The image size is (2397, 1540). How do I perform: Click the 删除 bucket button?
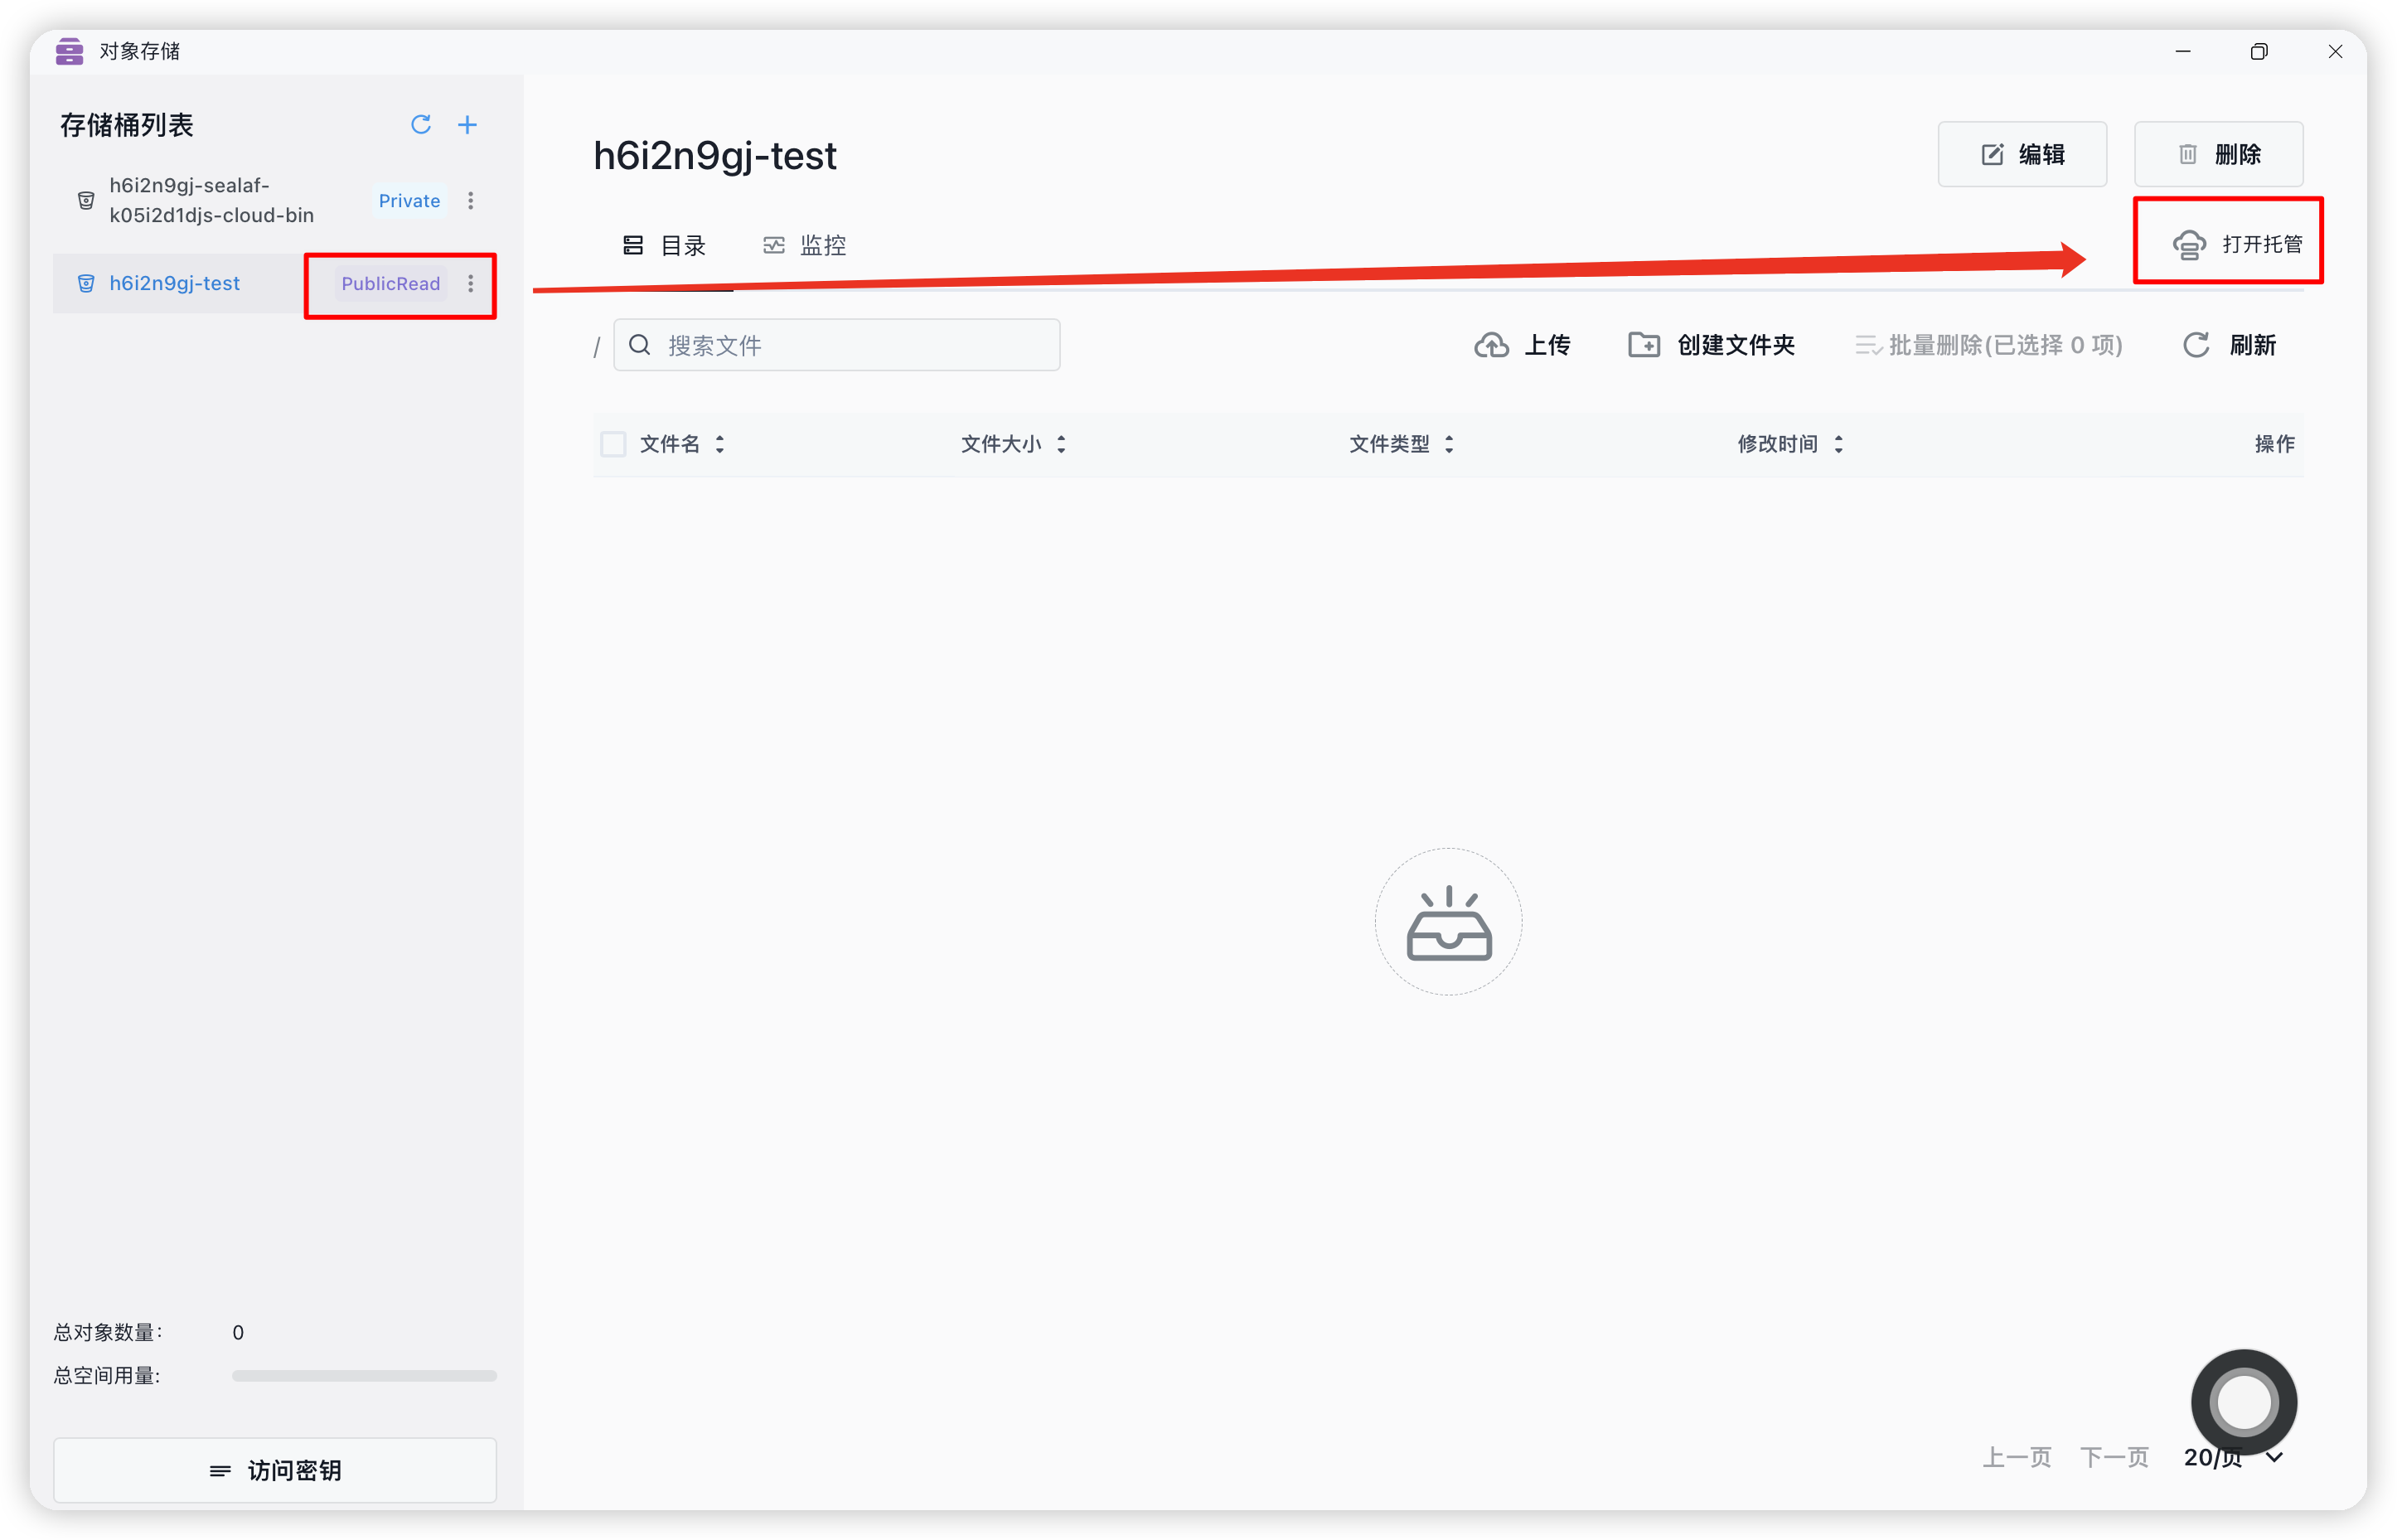click(2218, 154)
